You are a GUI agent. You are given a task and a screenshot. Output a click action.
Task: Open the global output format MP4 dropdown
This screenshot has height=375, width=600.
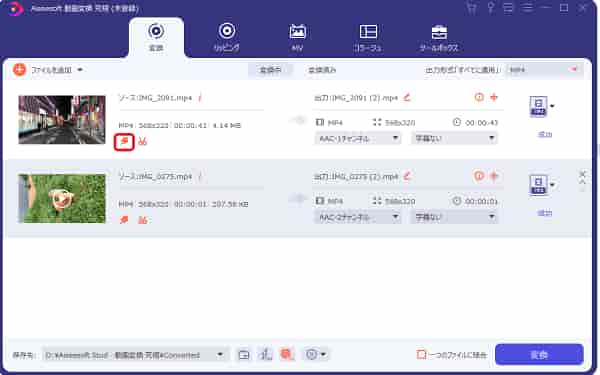click(x=544, y=70)
